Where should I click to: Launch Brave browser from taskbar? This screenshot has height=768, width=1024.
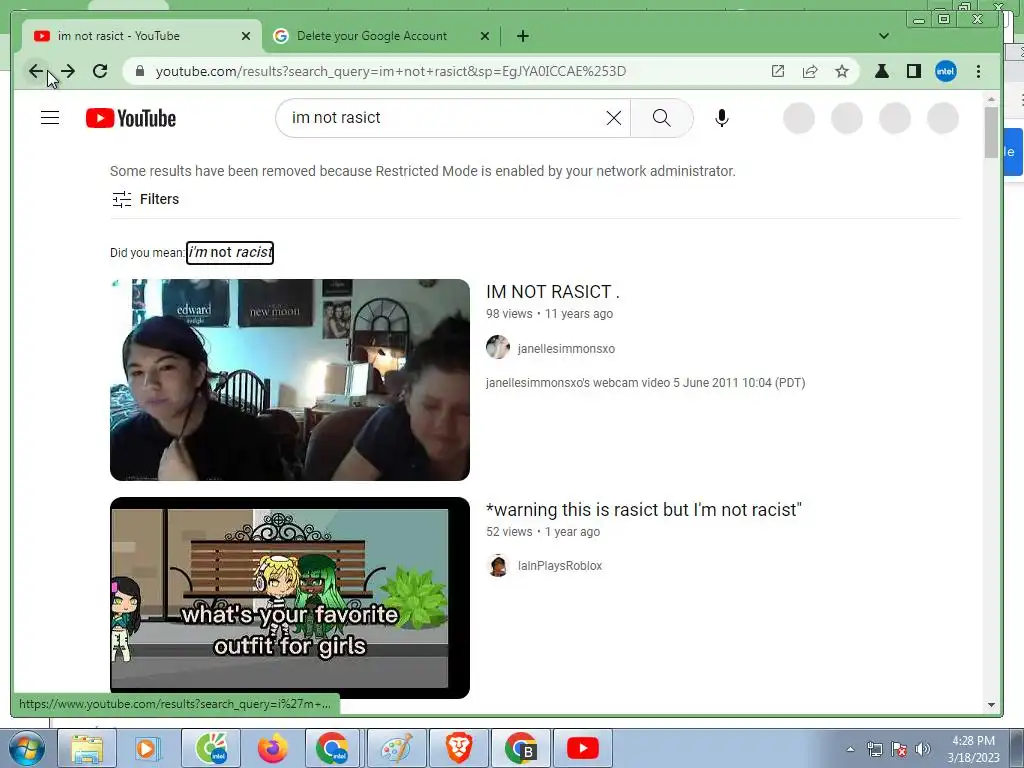(x=458, y=748)
